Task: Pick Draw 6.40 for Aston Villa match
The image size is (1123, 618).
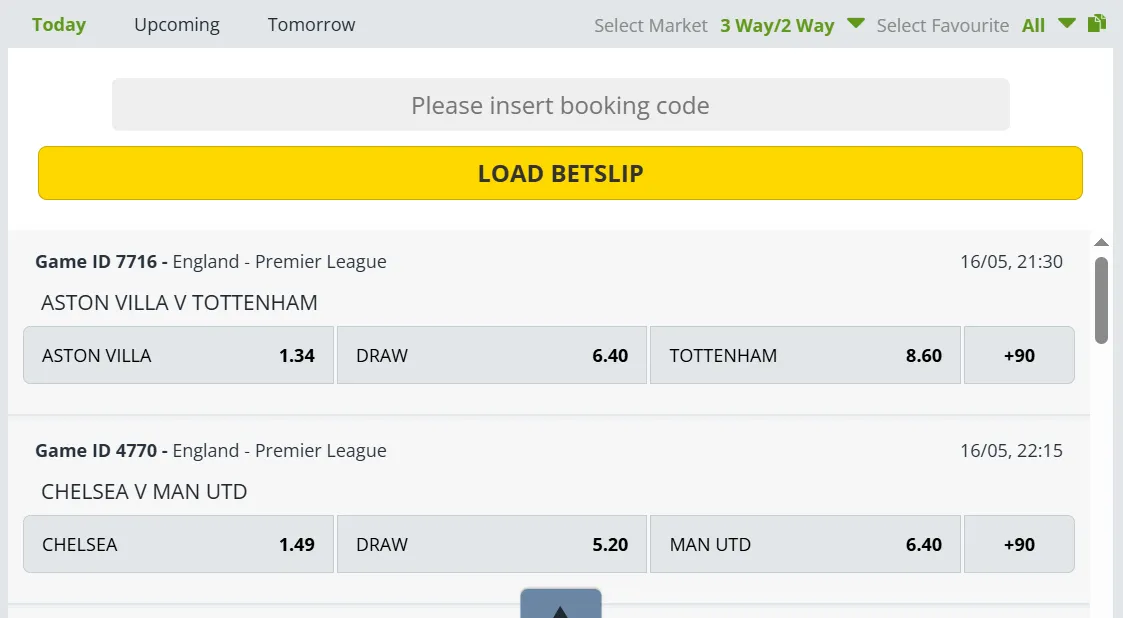Action: (492, 355)
